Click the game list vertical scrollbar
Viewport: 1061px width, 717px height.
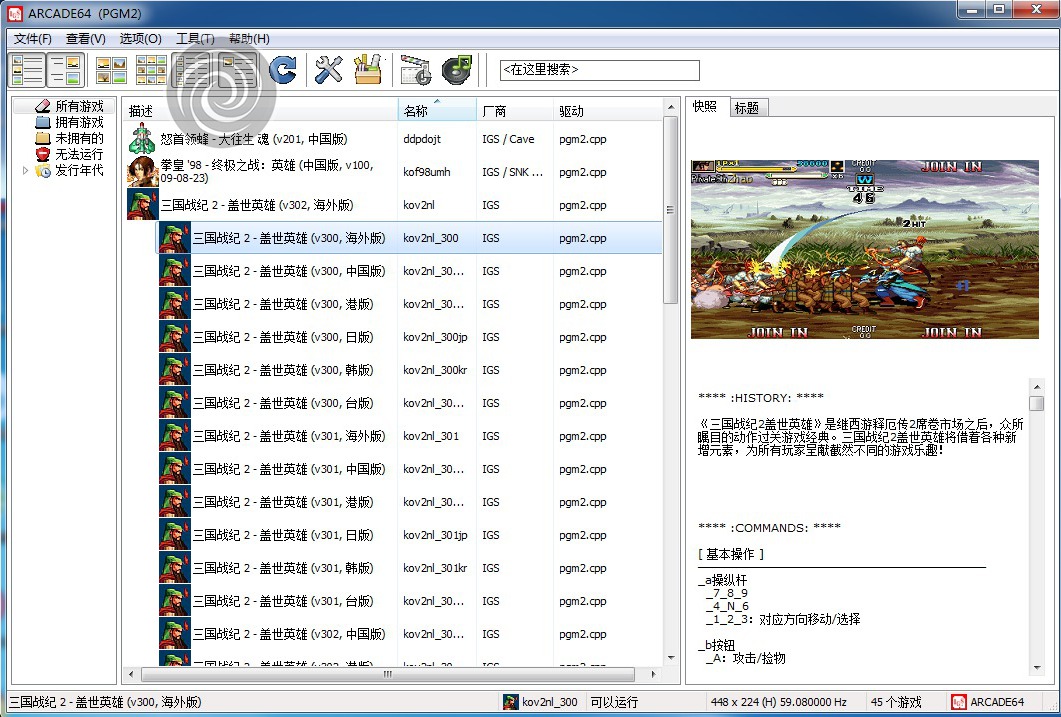pyautogui.click(x=671, y=400)
